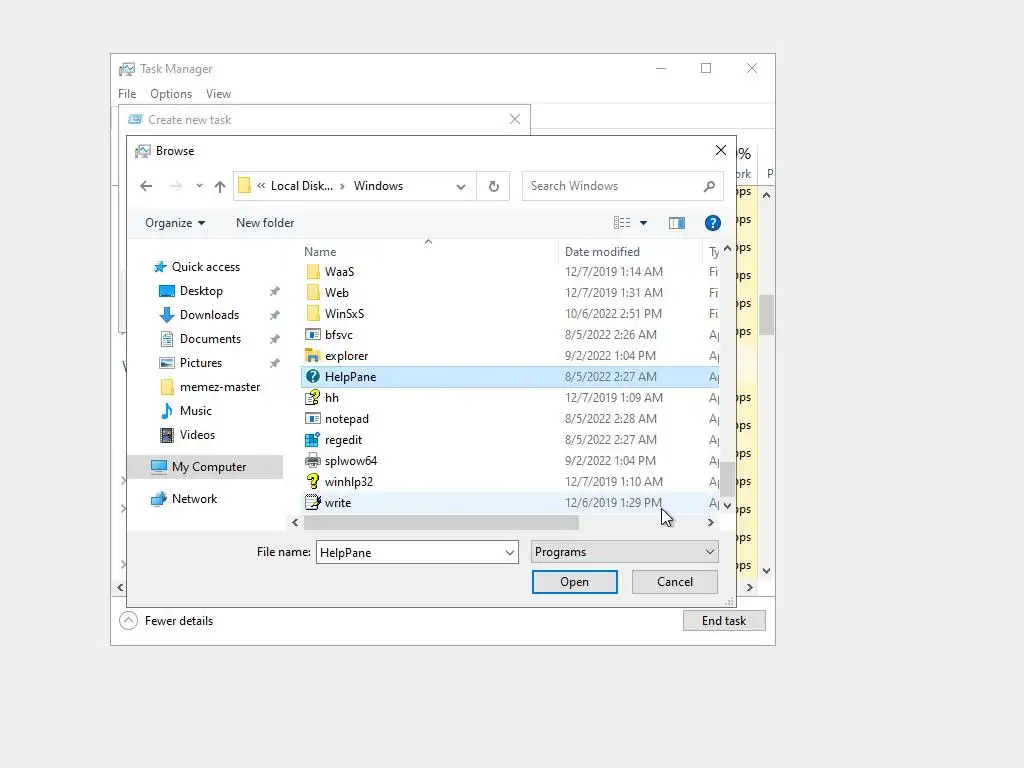Go up one folder level arrow

pos(220,187)
